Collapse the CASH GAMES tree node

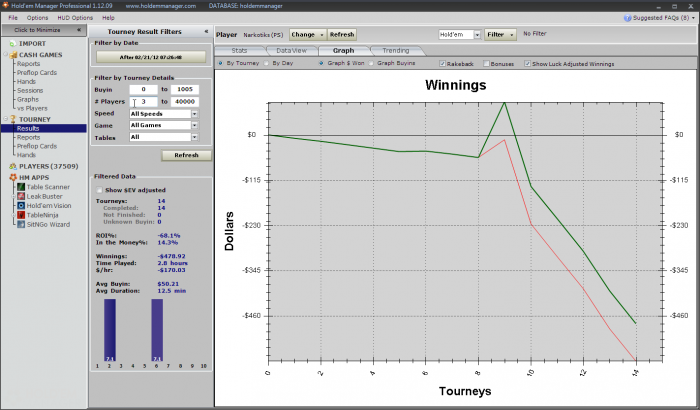[5, 54]
